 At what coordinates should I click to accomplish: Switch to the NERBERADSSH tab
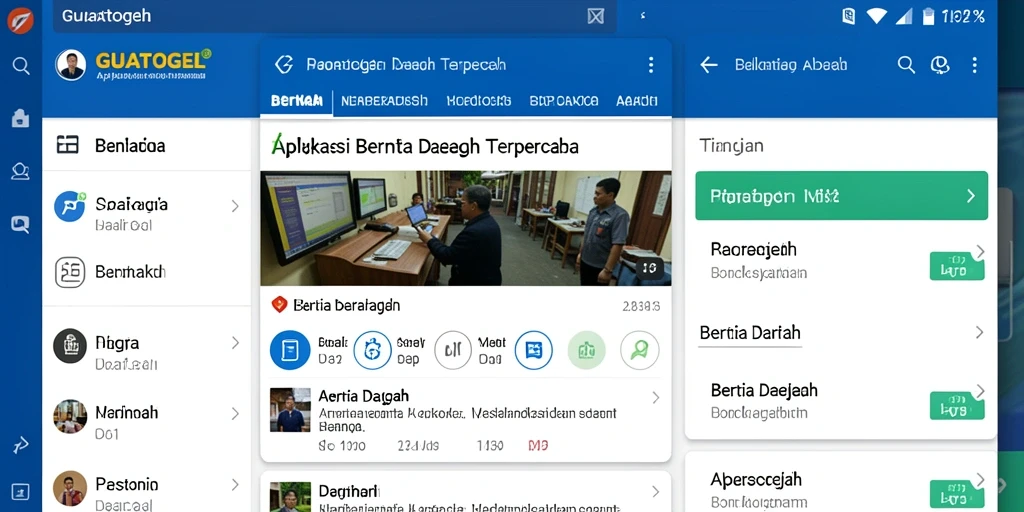[385, 101]
